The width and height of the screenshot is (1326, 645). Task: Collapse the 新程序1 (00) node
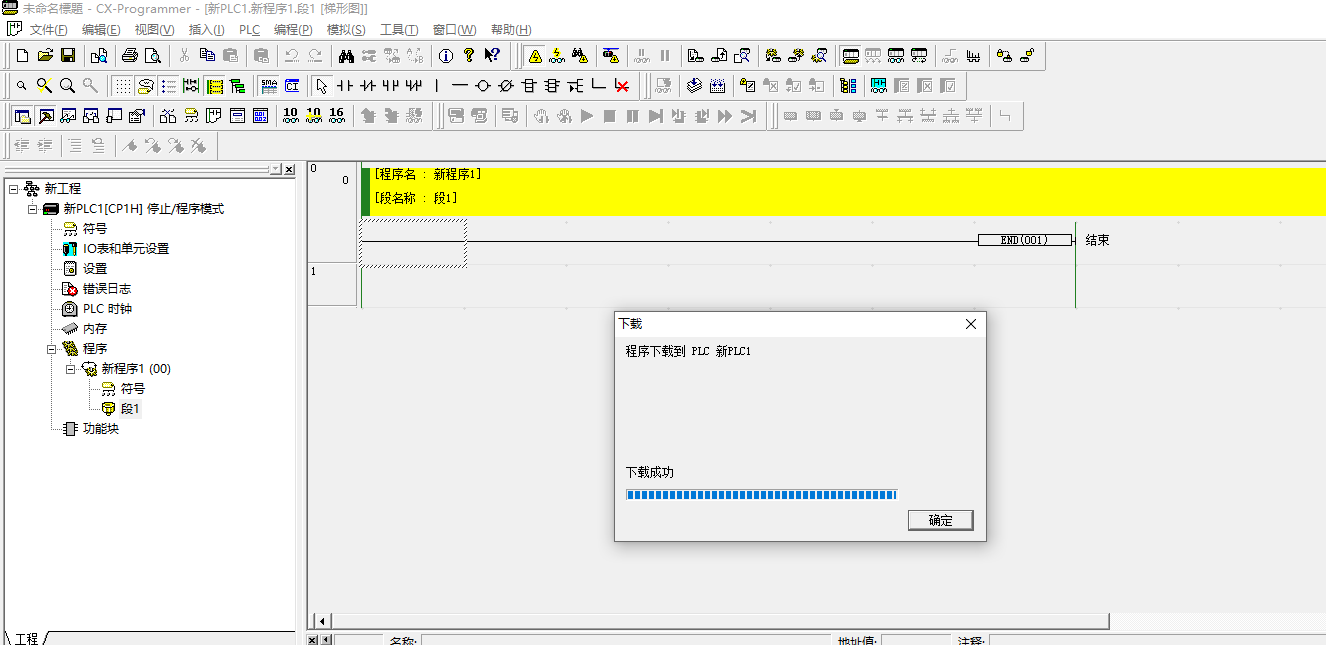[71, 369]
